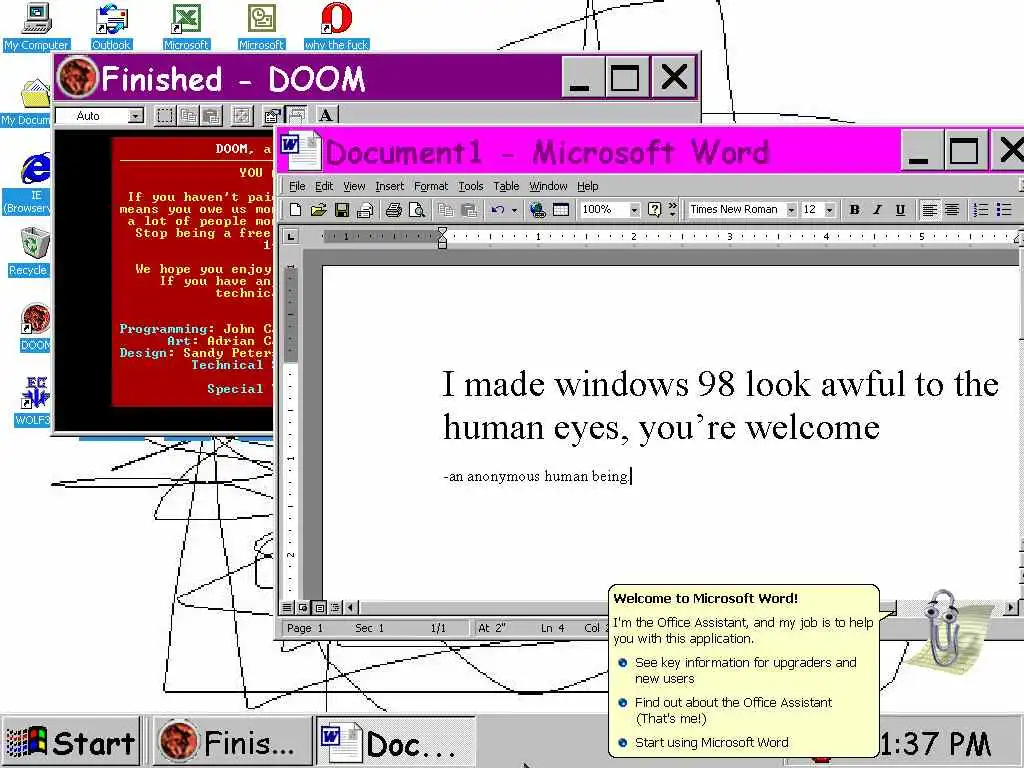
Task: Switch to Print Layout View button
Action: coord(319,607)
